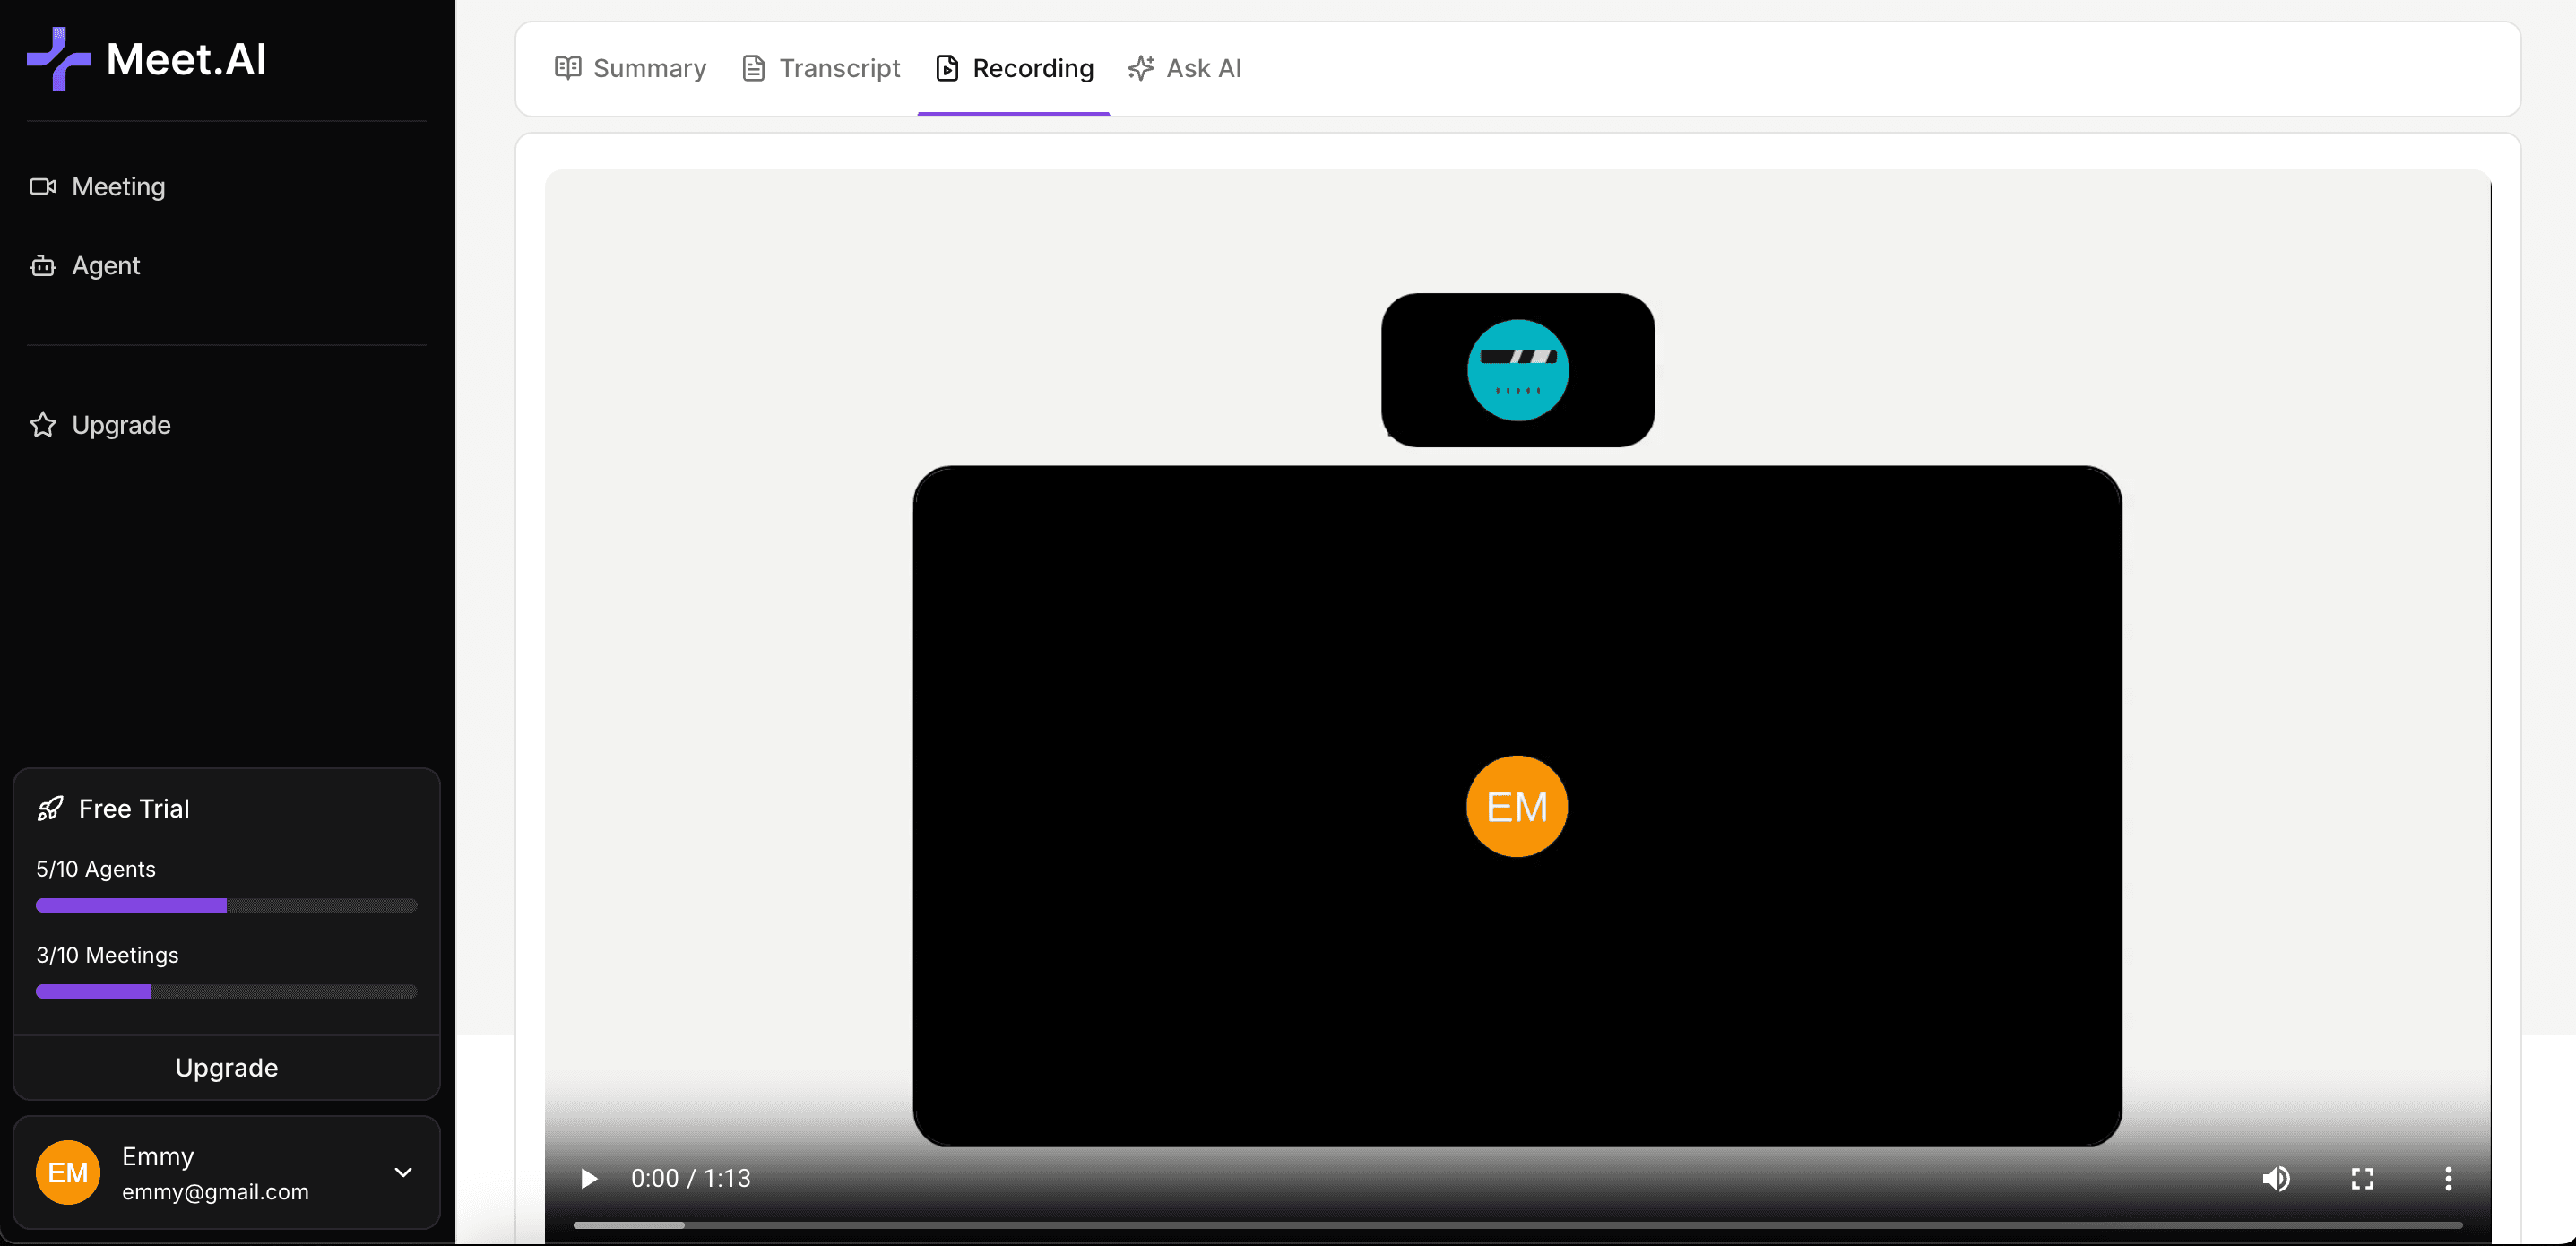The image size is (2576, 1246).
Task: Open the Ask AI tab
Action: (x=1184, y=68)
